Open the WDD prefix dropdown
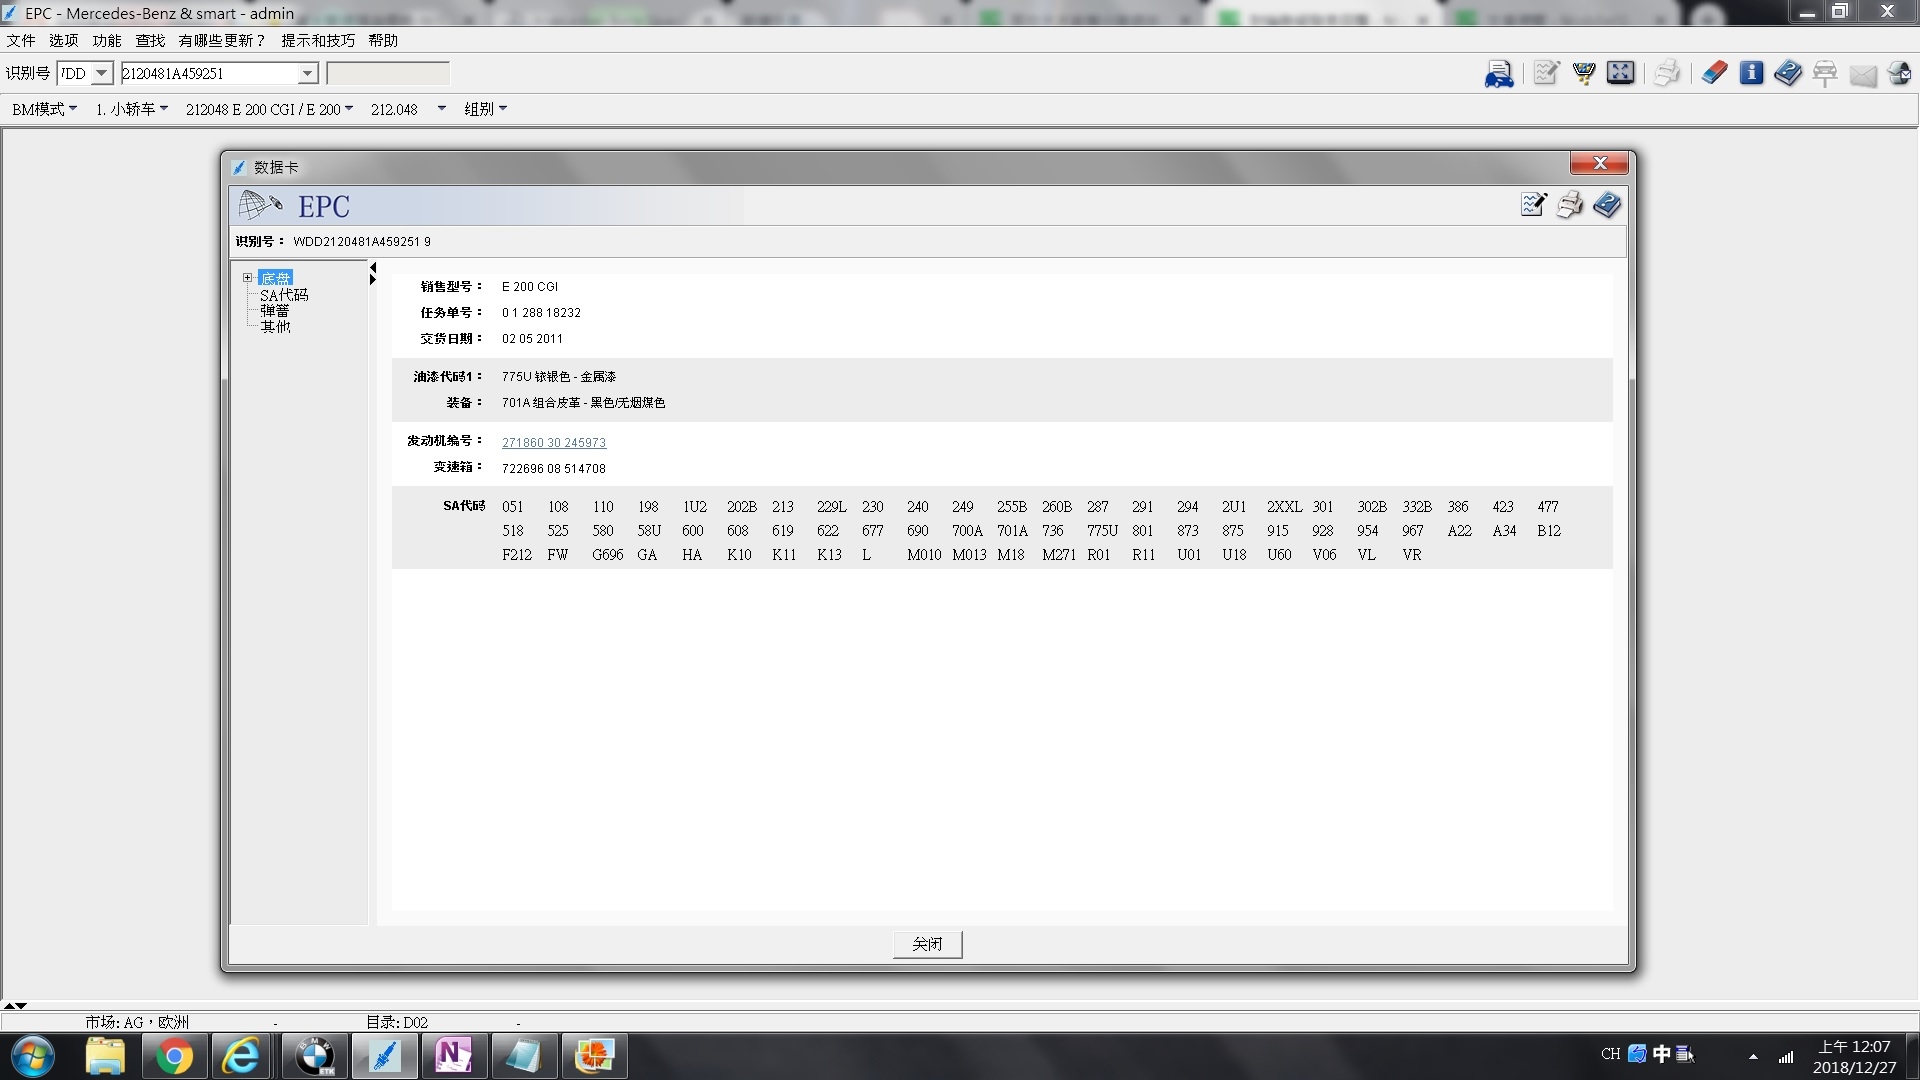 (101, 73)
